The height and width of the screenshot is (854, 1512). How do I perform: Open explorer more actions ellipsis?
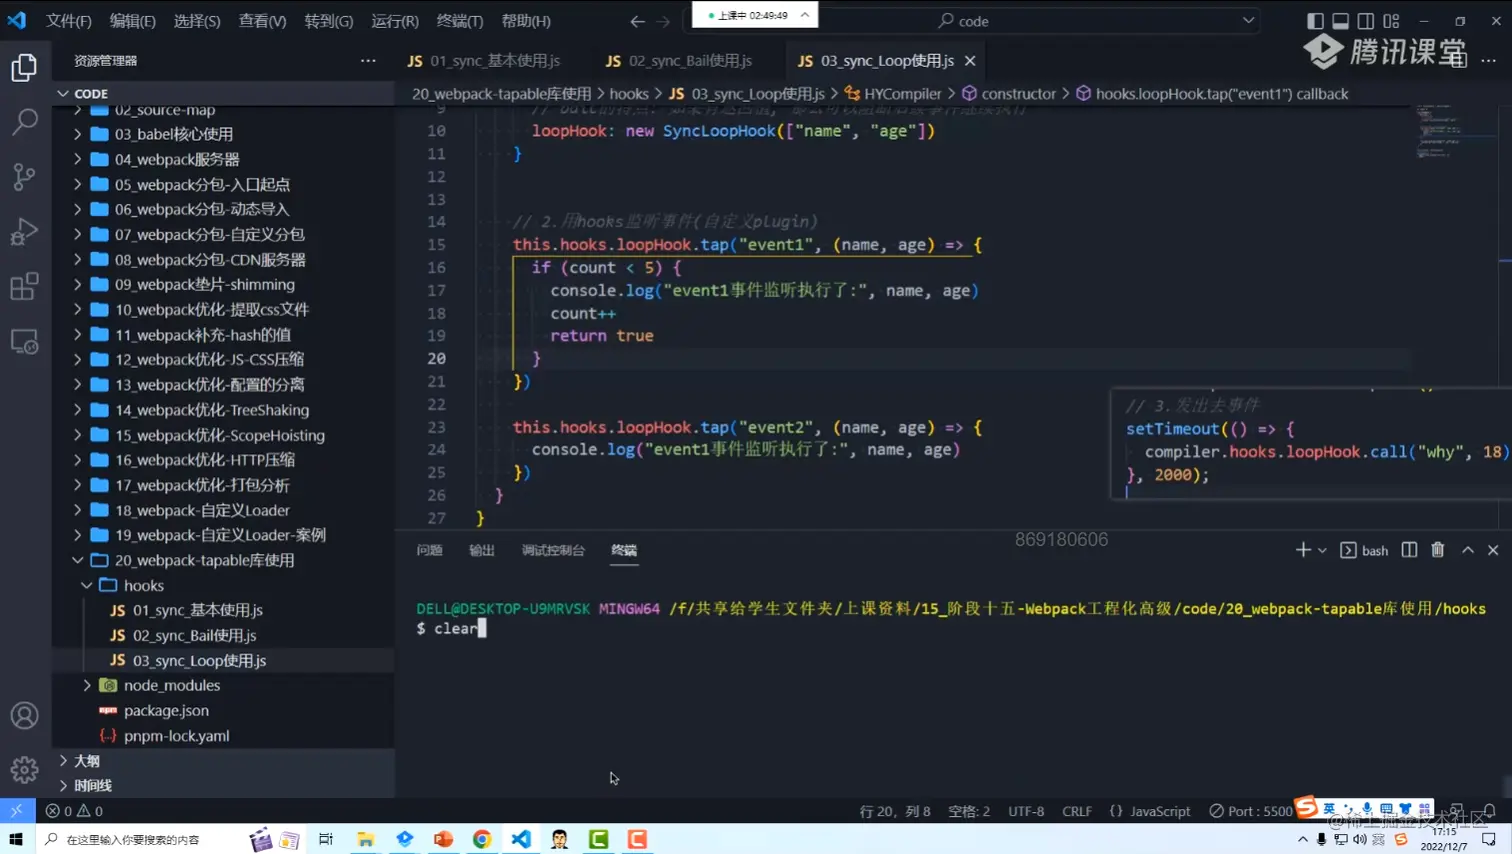coord(368,61)
